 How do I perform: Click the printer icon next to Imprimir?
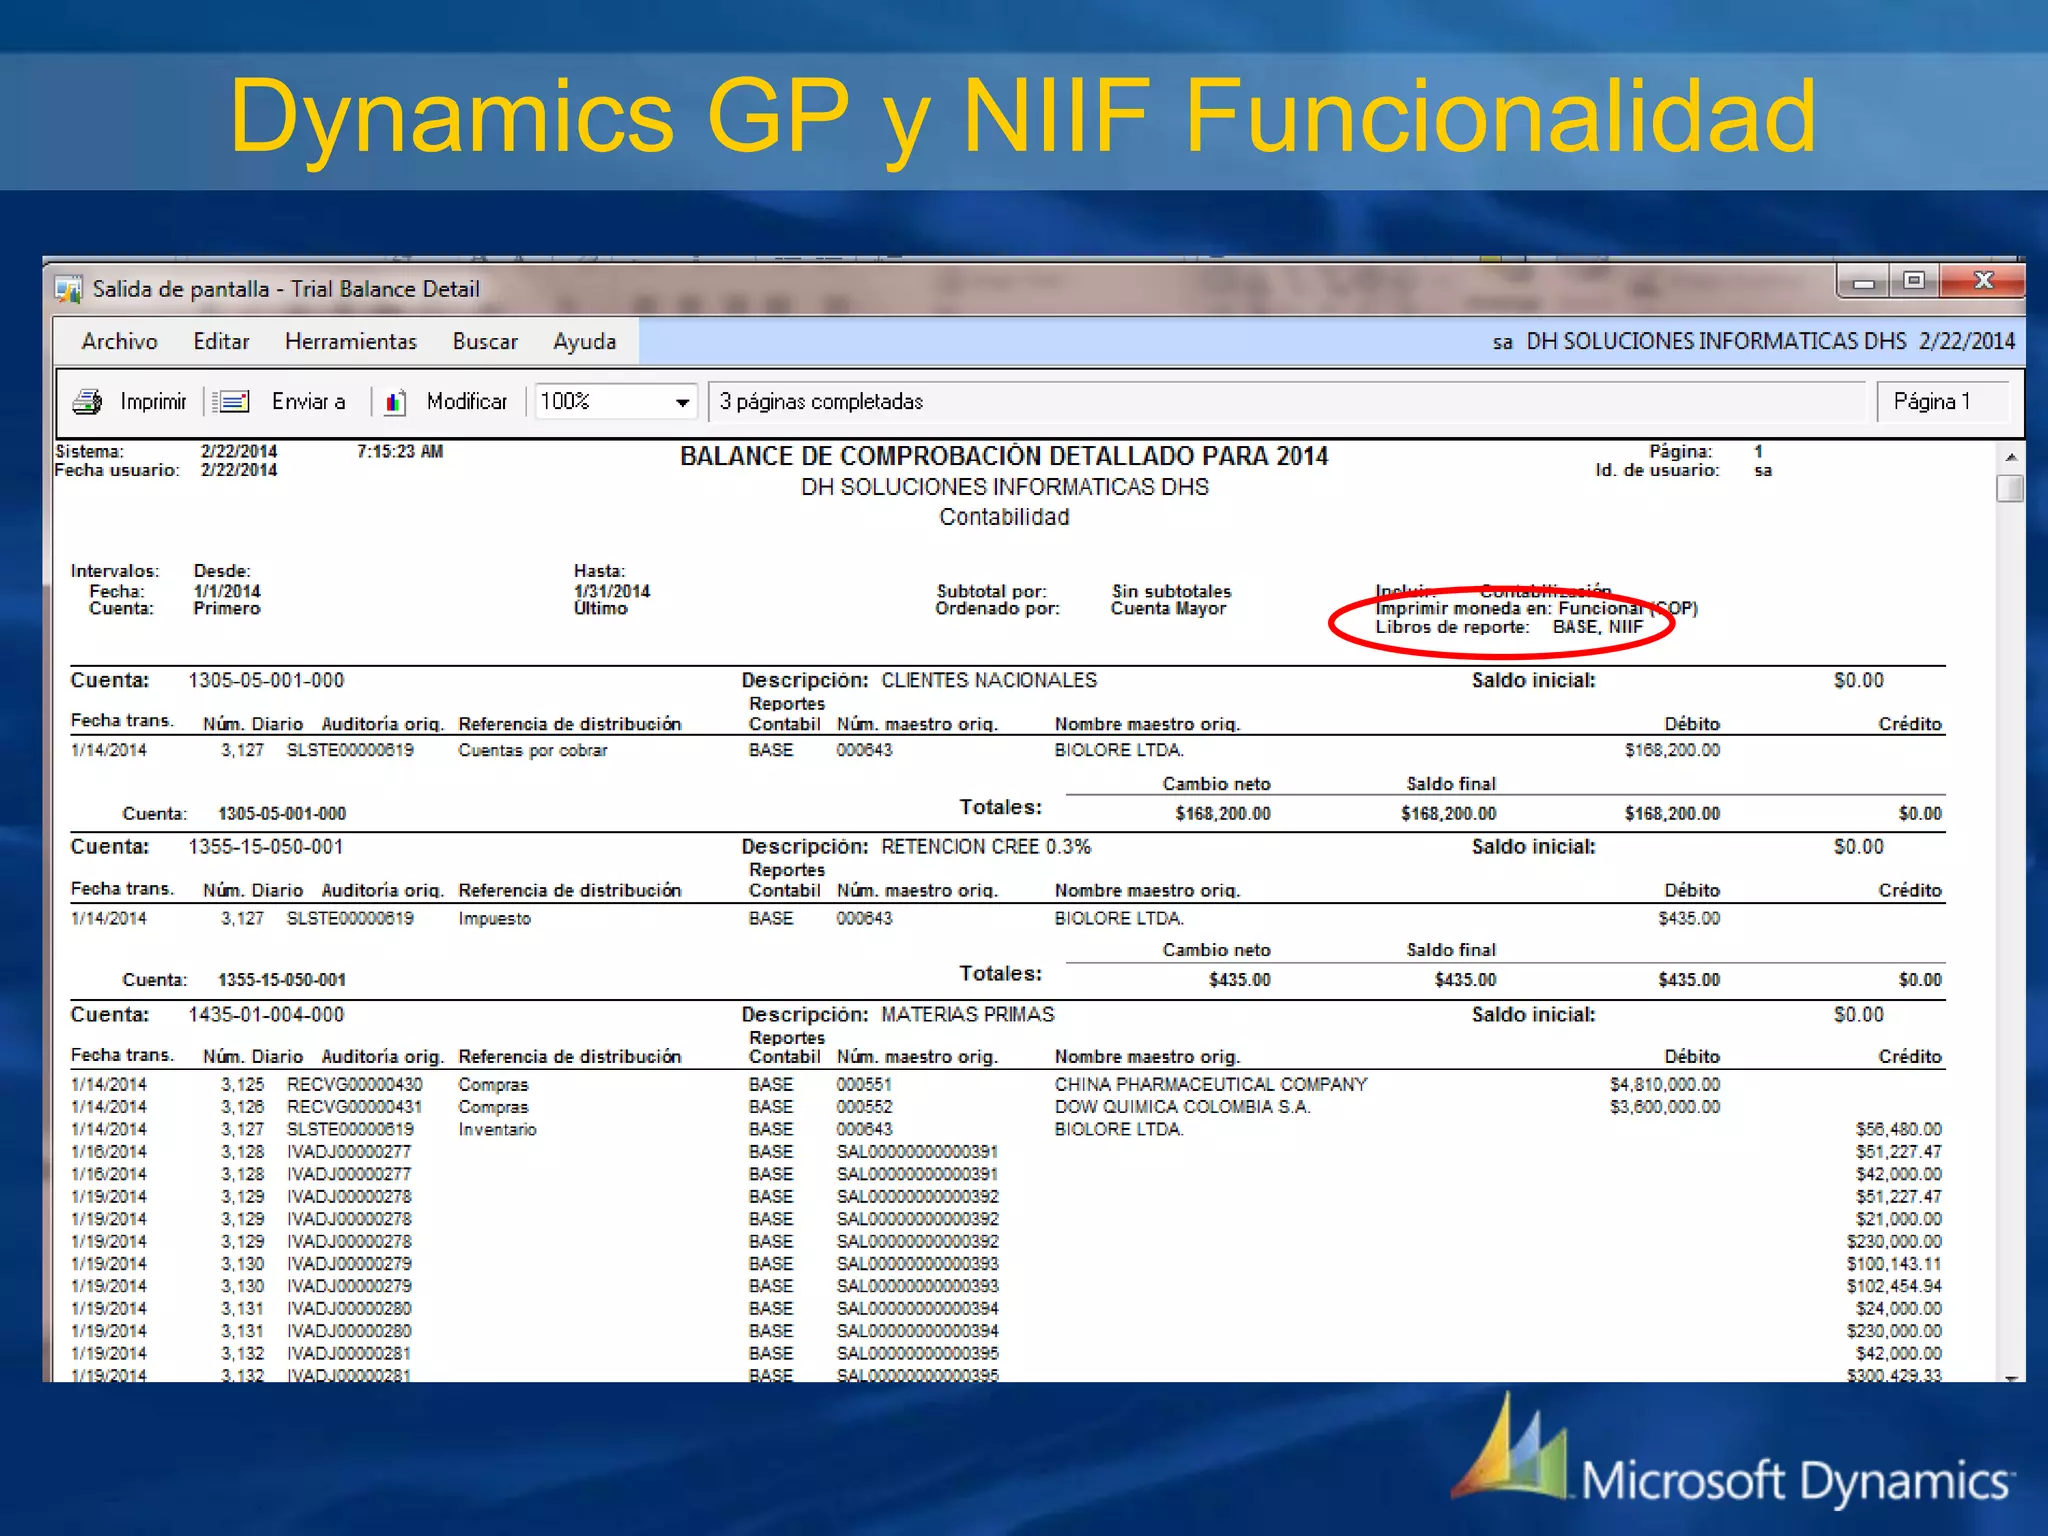coord(88,401)
